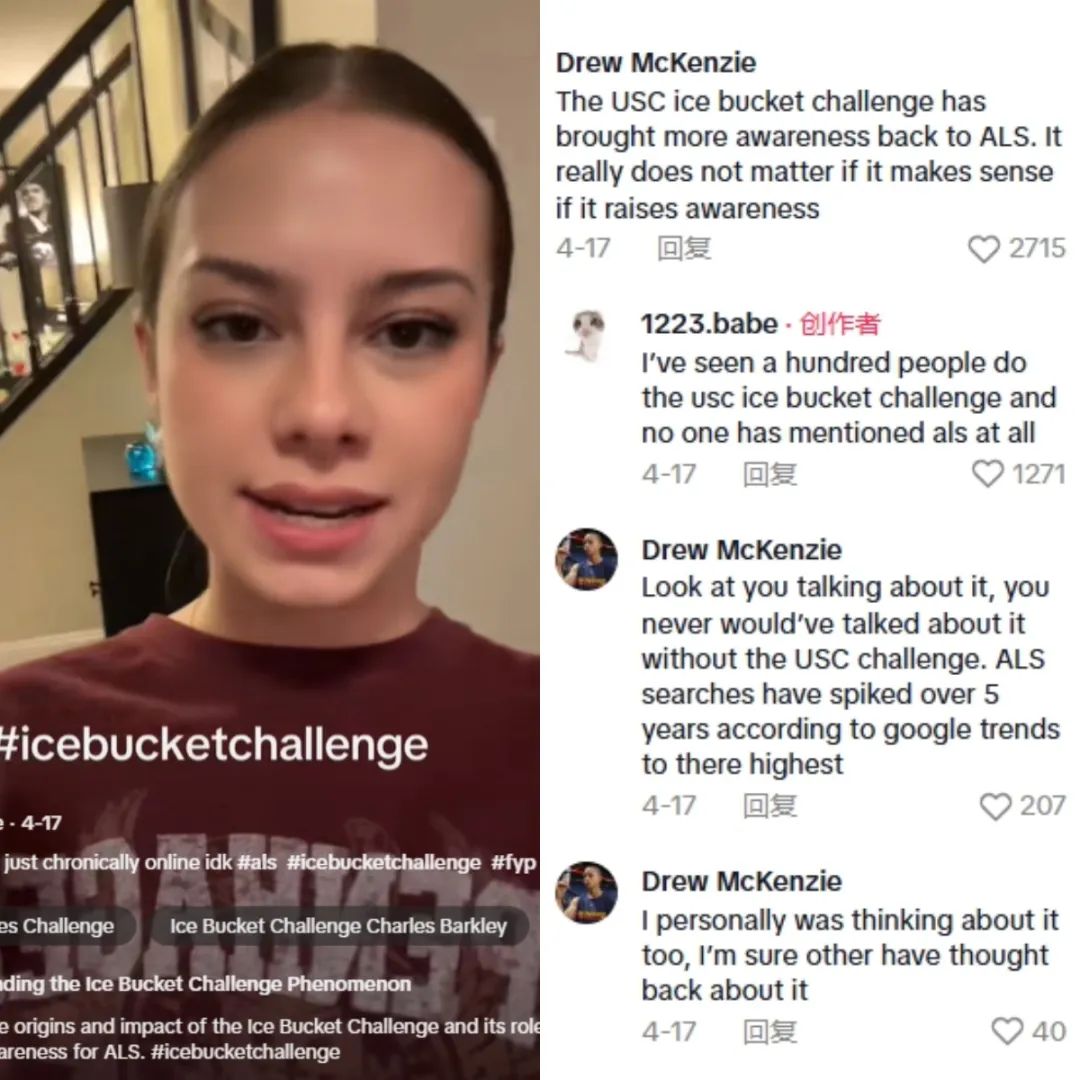This screenshot has height=1080, width=1080.
Task: Open the top Drew McKenzie username
Action: [x=656, y=63]
